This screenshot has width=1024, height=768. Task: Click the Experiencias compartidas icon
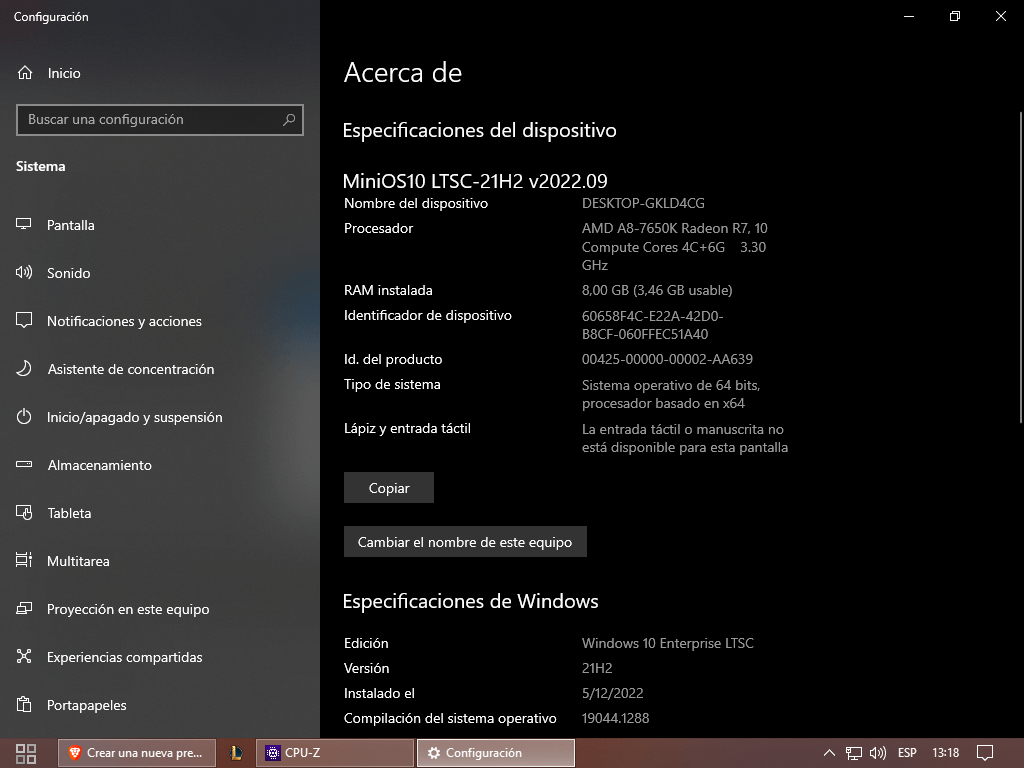24,656
